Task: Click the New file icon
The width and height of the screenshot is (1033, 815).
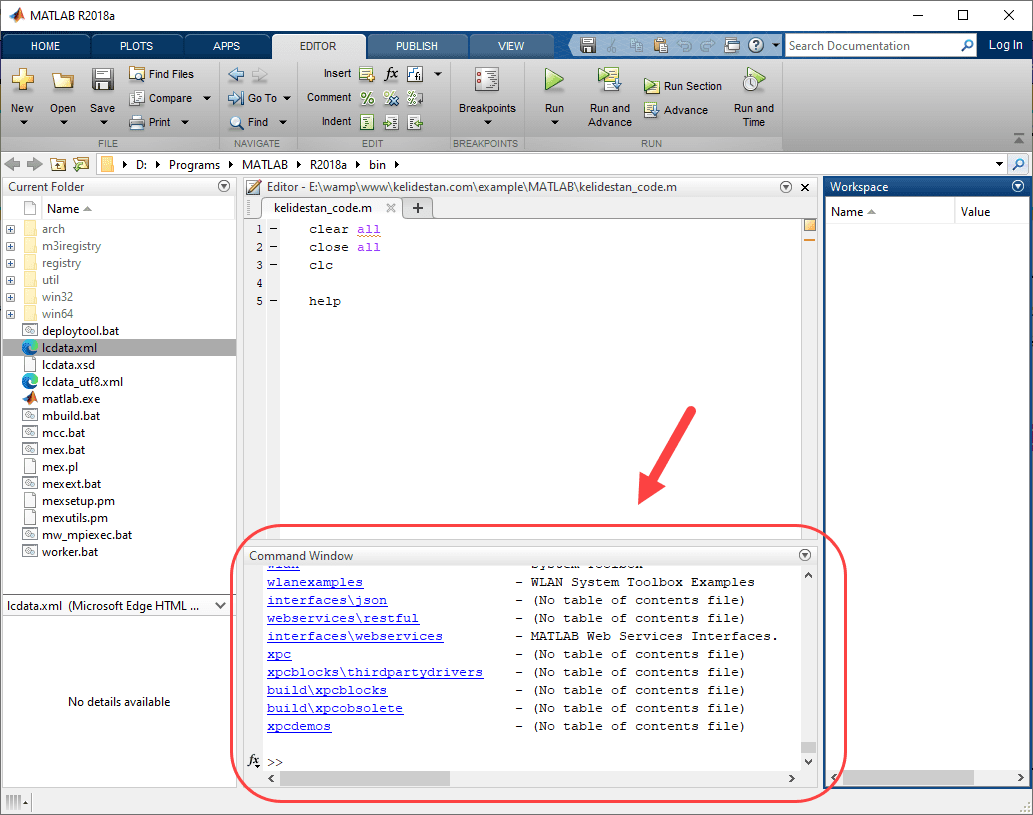Action: point(22,80)
